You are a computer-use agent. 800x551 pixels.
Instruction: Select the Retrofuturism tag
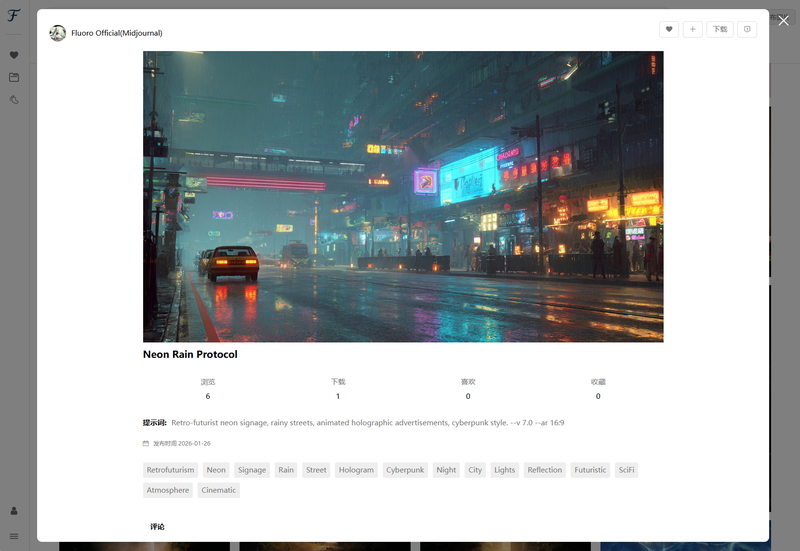tap(170, 470)
